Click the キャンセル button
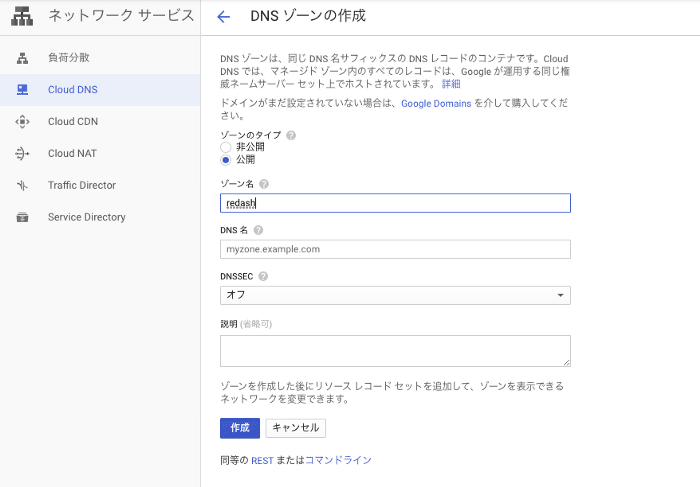 coord(295,428)
